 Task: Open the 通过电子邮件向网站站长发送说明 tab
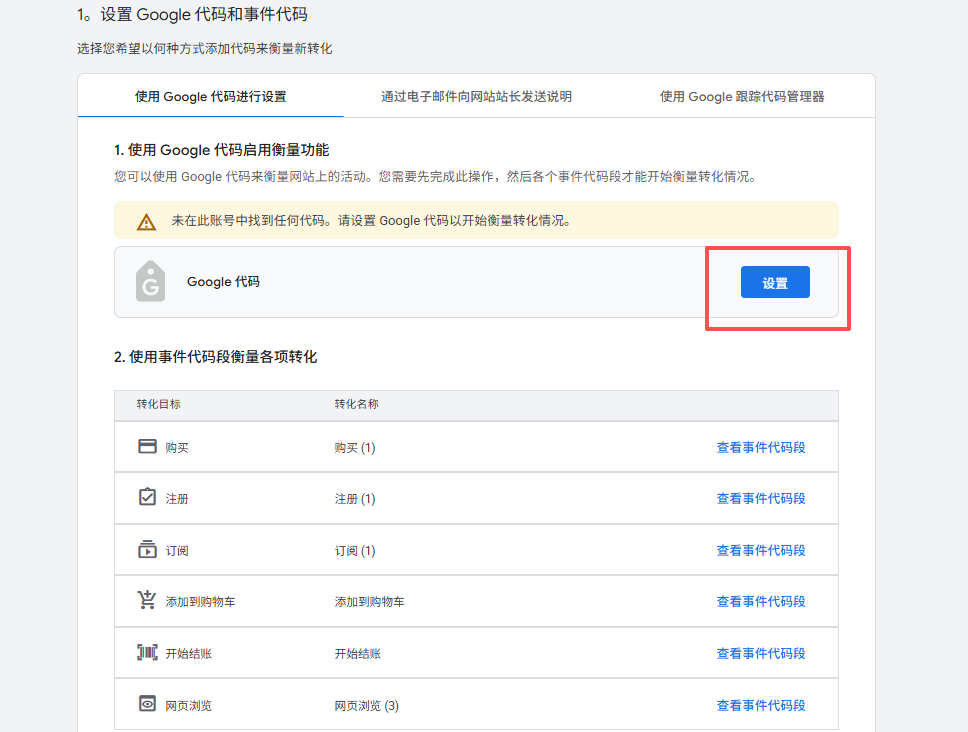click(x=476, y=97)
